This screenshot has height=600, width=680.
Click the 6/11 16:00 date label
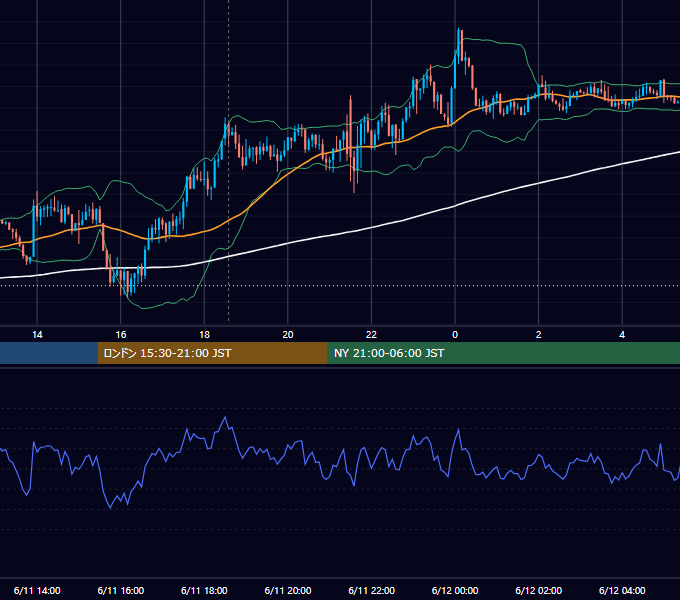(121, 590)
